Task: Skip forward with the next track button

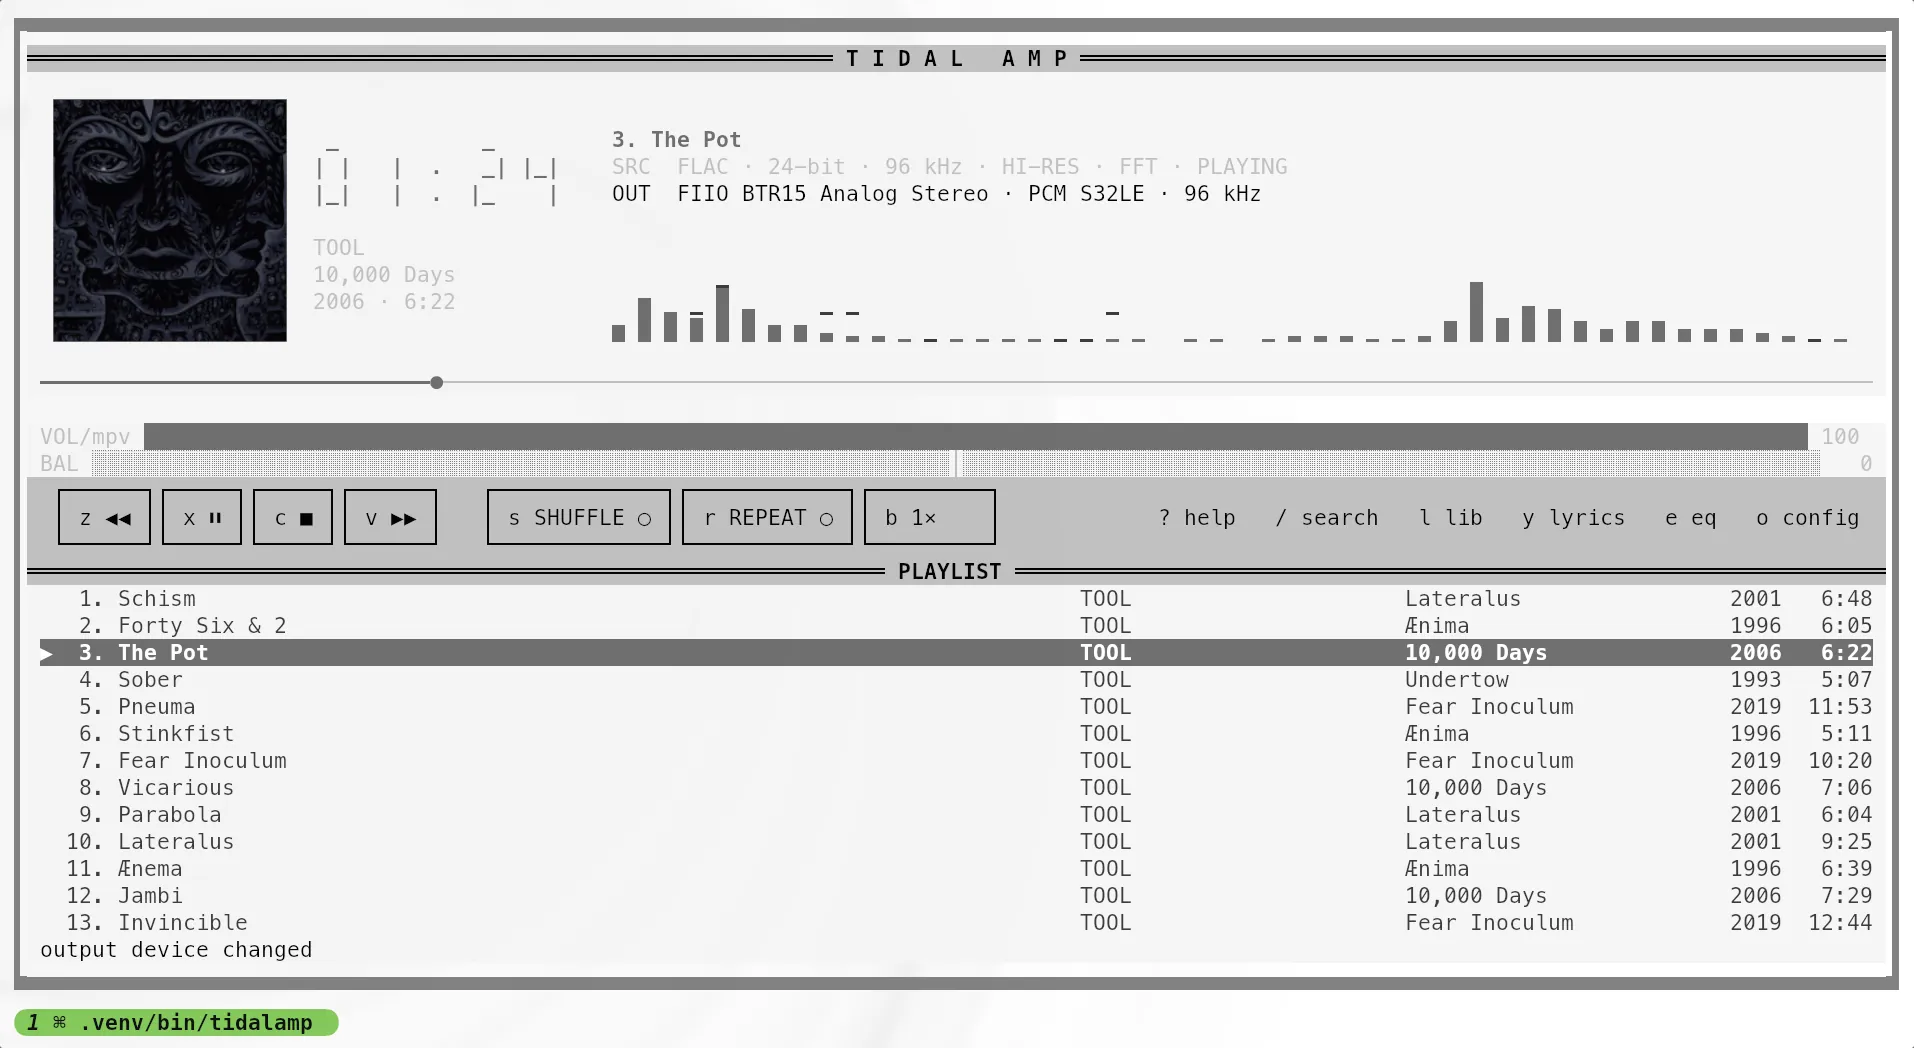Action: (390, 517)
